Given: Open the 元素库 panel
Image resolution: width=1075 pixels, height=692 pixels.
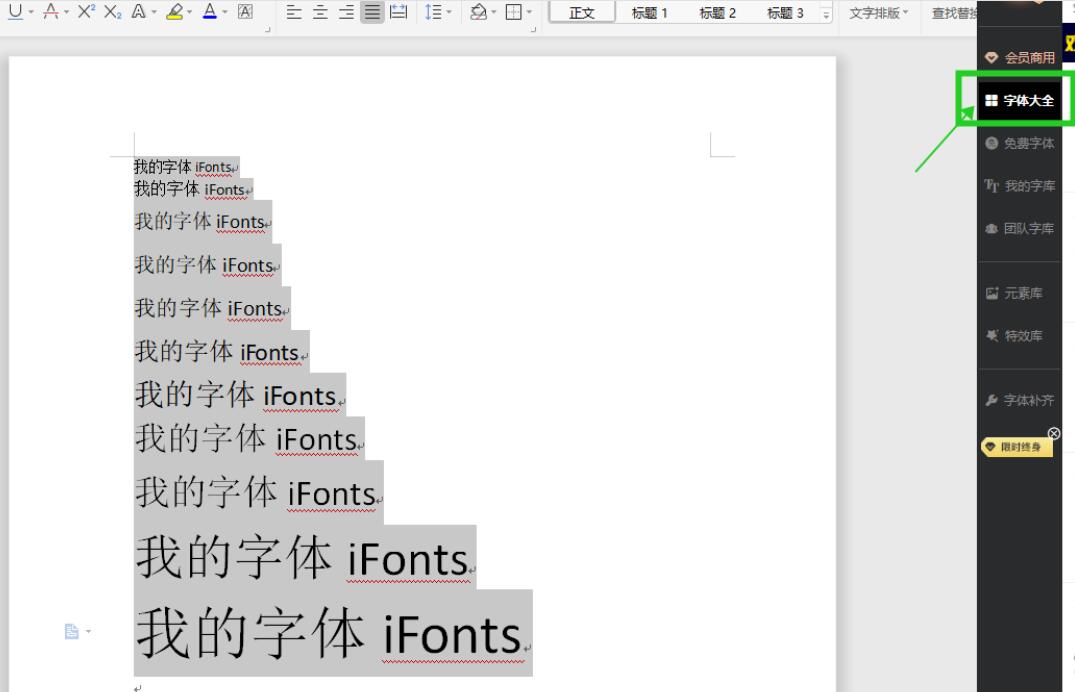Looking at the screenshot, I should 1019,292.
